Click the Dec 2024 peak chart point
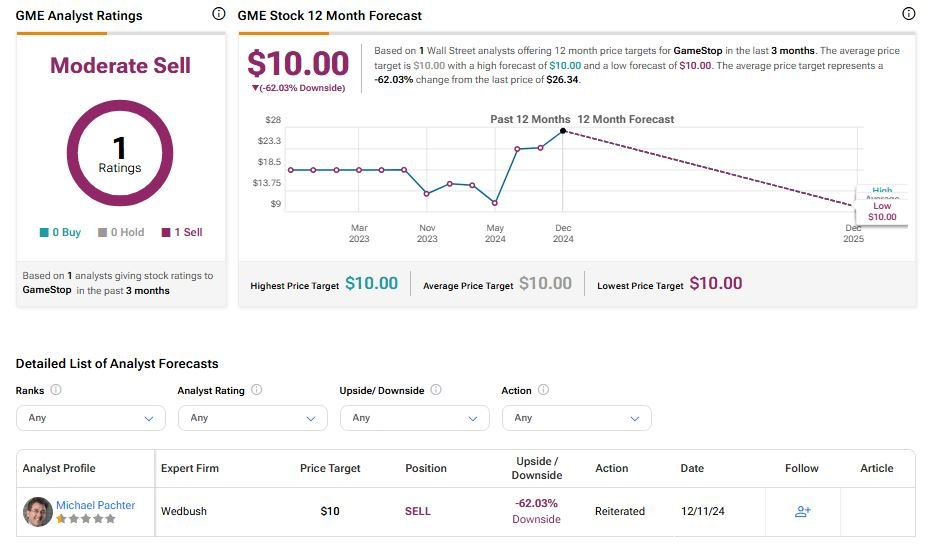The width and height of the screenshot is (933, 549). coord(563,131)
